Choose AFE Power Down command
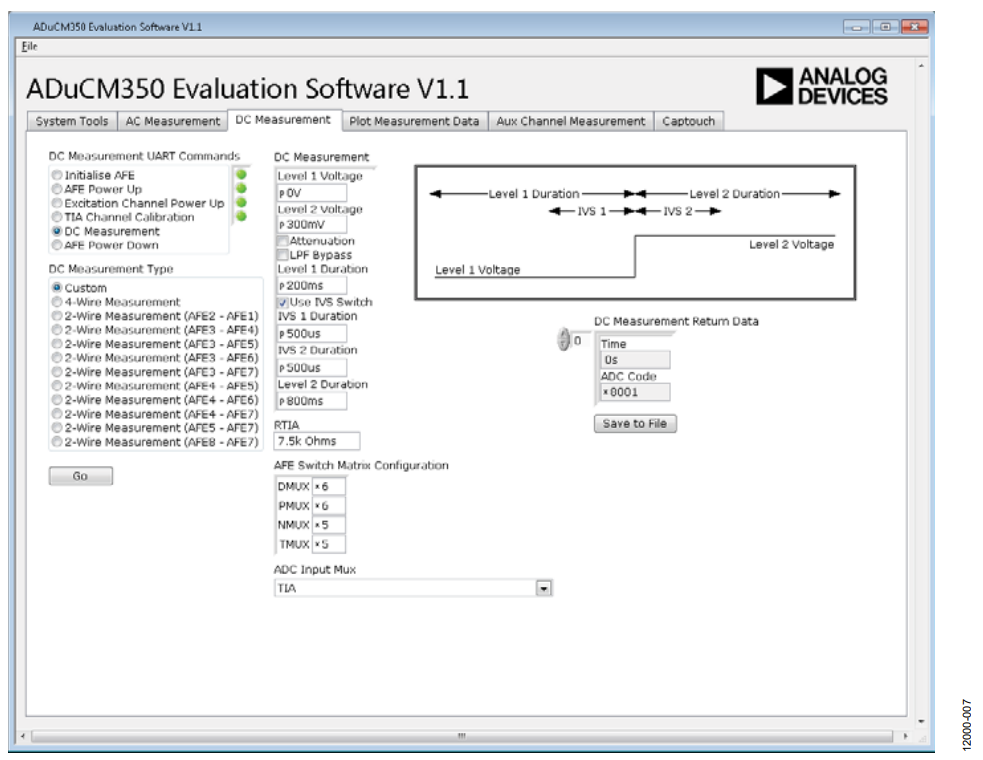983x760 pixels. point(57,245)
